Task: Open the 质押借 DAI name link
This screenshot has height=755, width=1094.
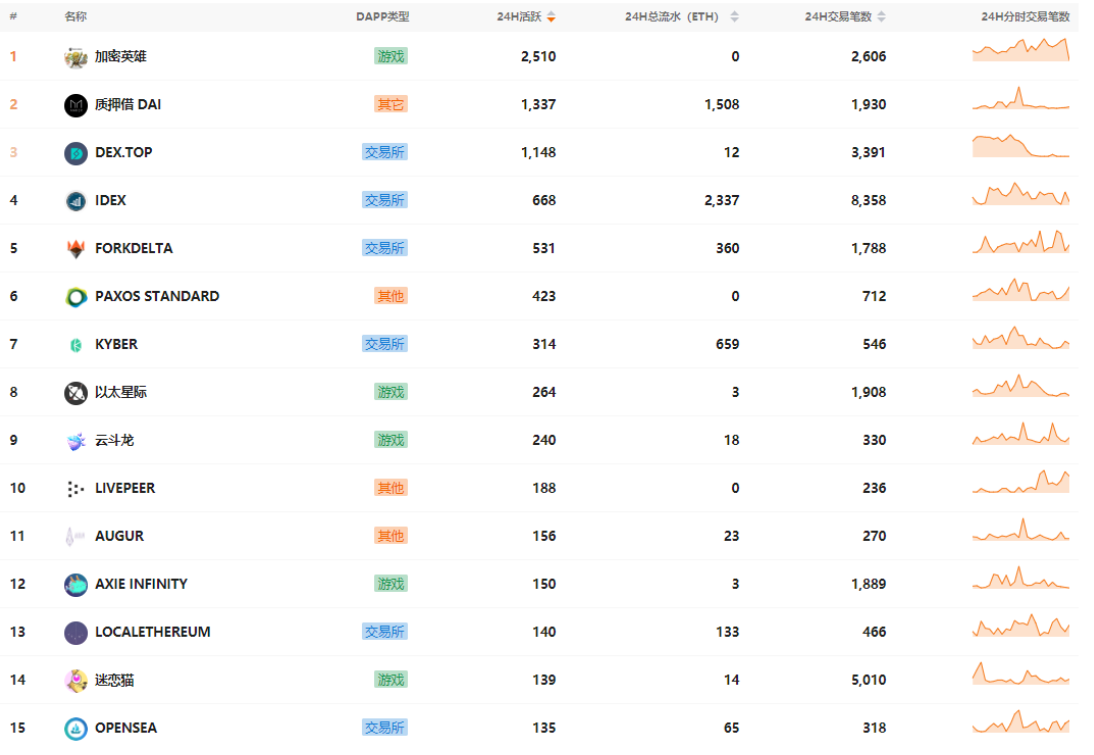Action: tap(128, 105)
